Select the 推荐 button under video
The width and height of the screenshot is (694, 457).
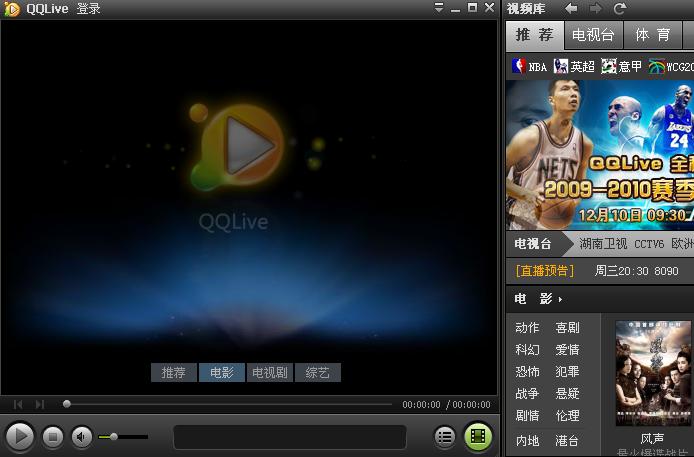(x=174, y=373)
